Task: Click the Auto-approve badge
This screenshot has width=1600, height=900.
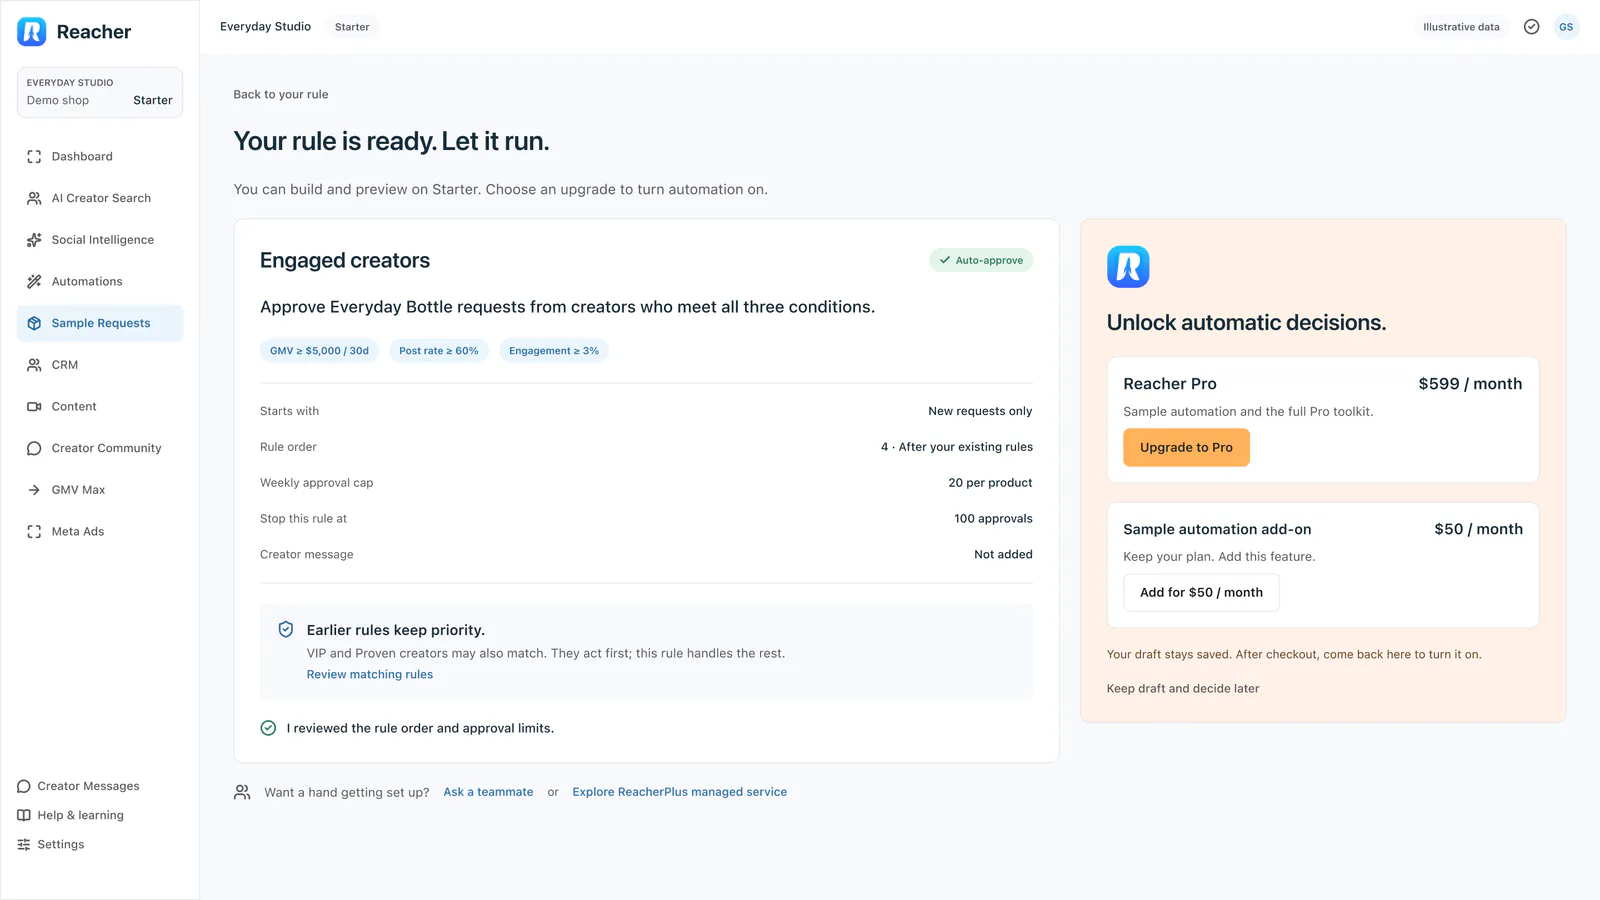Action: (x=981, y=260)
